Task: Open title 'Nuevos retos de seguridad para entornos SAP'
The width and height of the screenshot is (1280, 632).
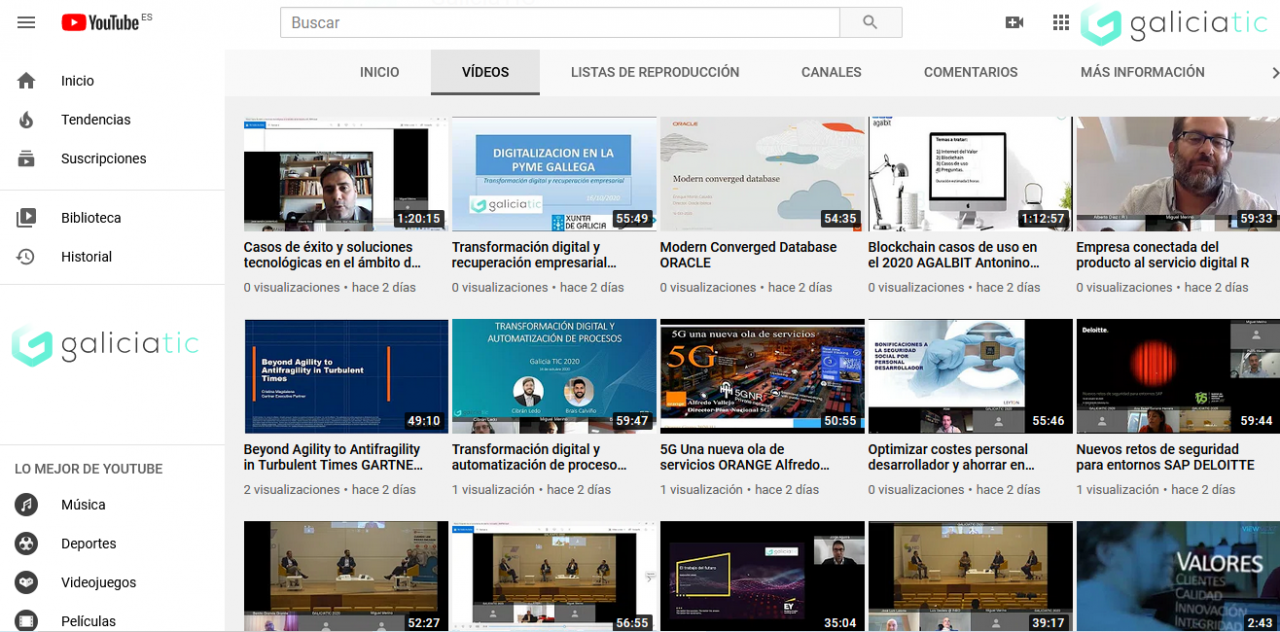Action: [1165, 457]
